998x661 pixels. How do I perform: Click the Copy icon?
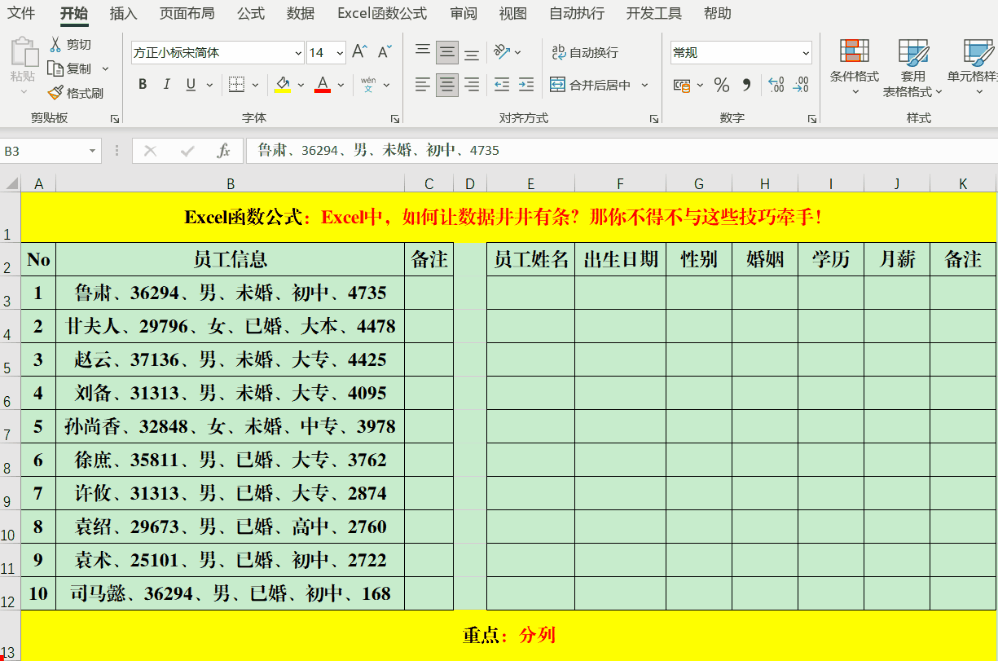(x=55, y=68)
